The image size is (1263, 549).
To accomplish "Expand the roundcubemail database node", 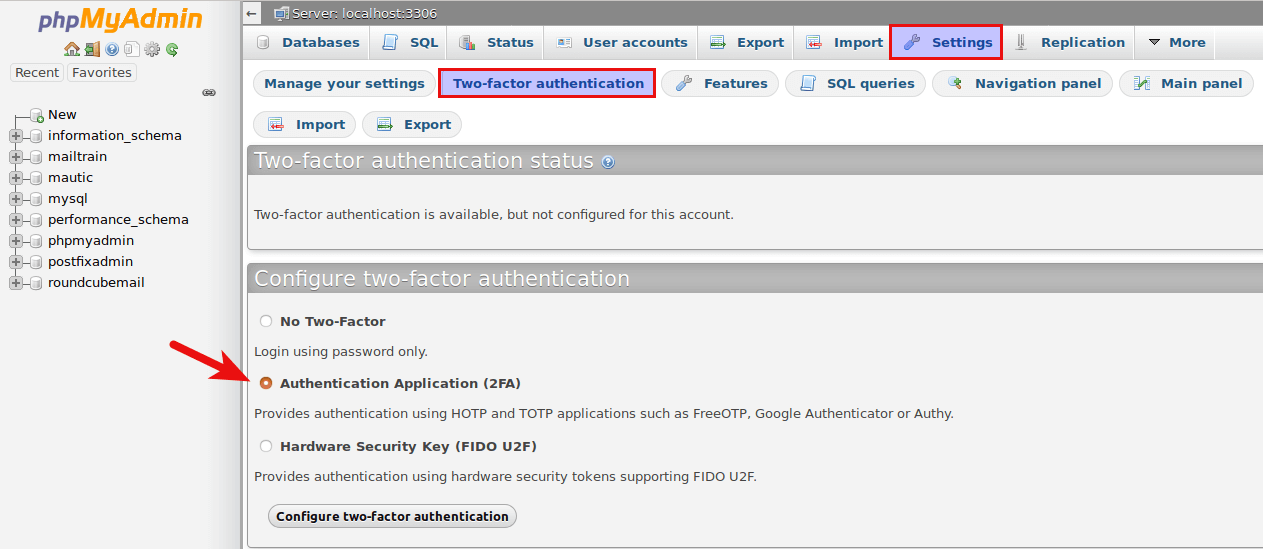I will [16, 283].
